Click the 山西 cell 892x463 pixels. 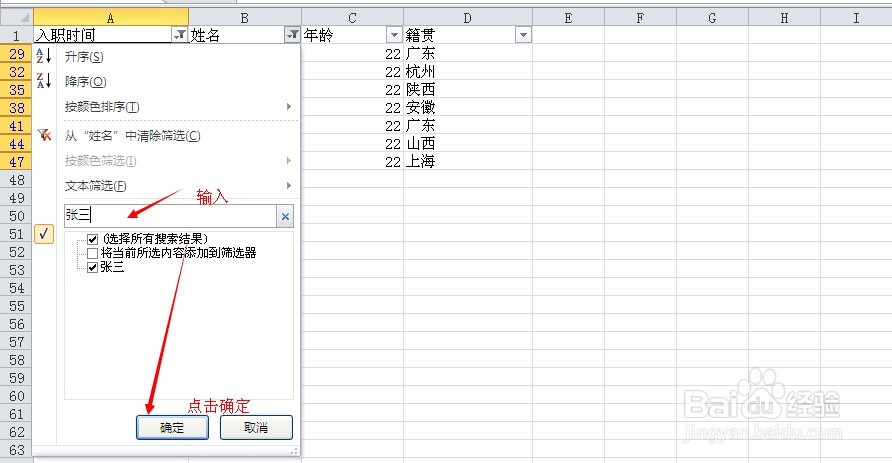(468, 143)
